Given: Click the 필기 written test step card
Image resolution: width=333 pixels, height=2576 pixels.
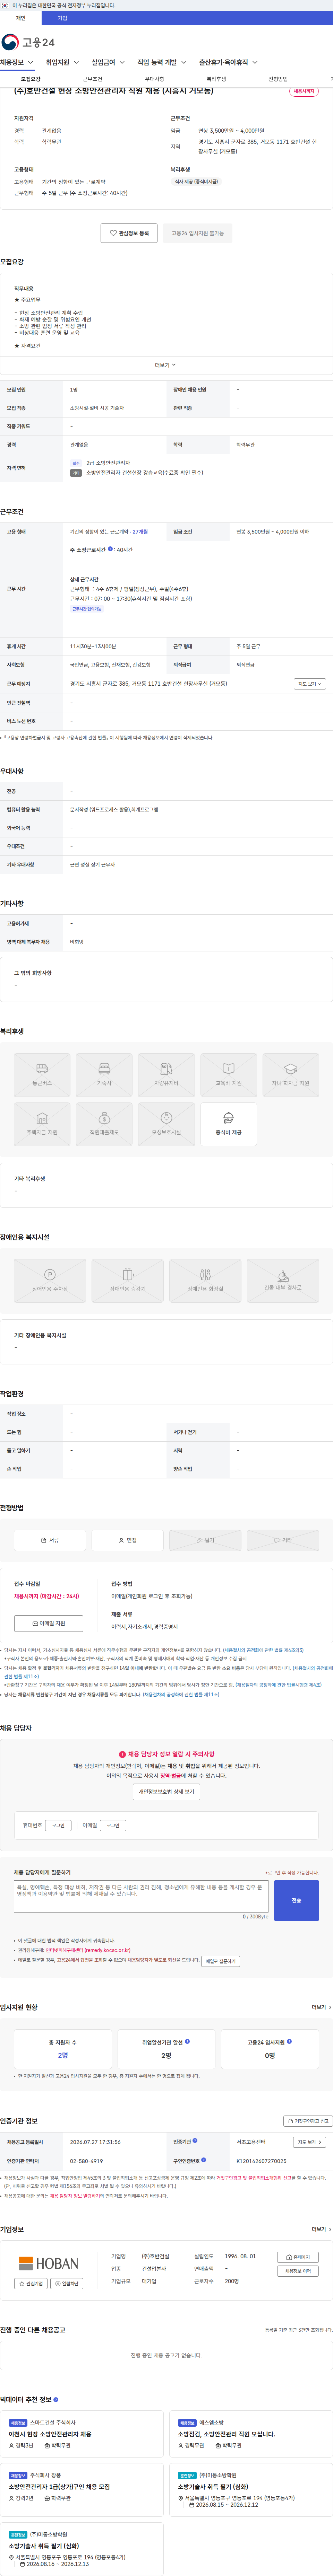Looking at the screenshot, I should coord(205,1540).
